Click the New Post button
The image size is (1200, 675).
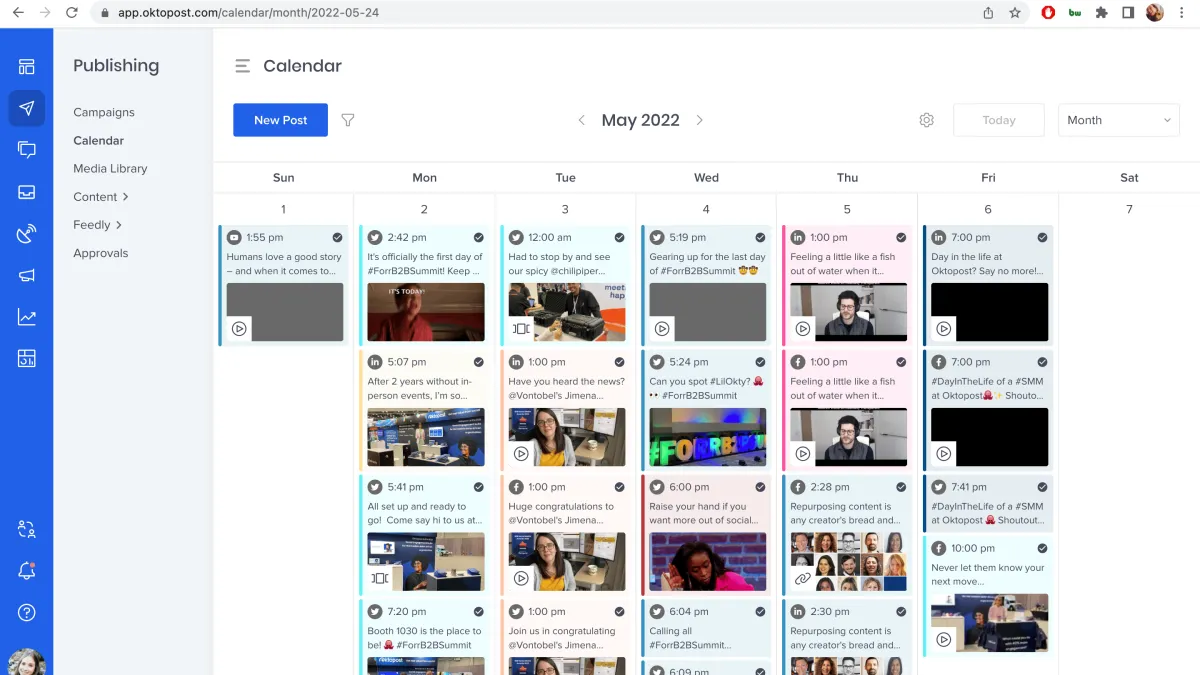click(x=280, y=119)
